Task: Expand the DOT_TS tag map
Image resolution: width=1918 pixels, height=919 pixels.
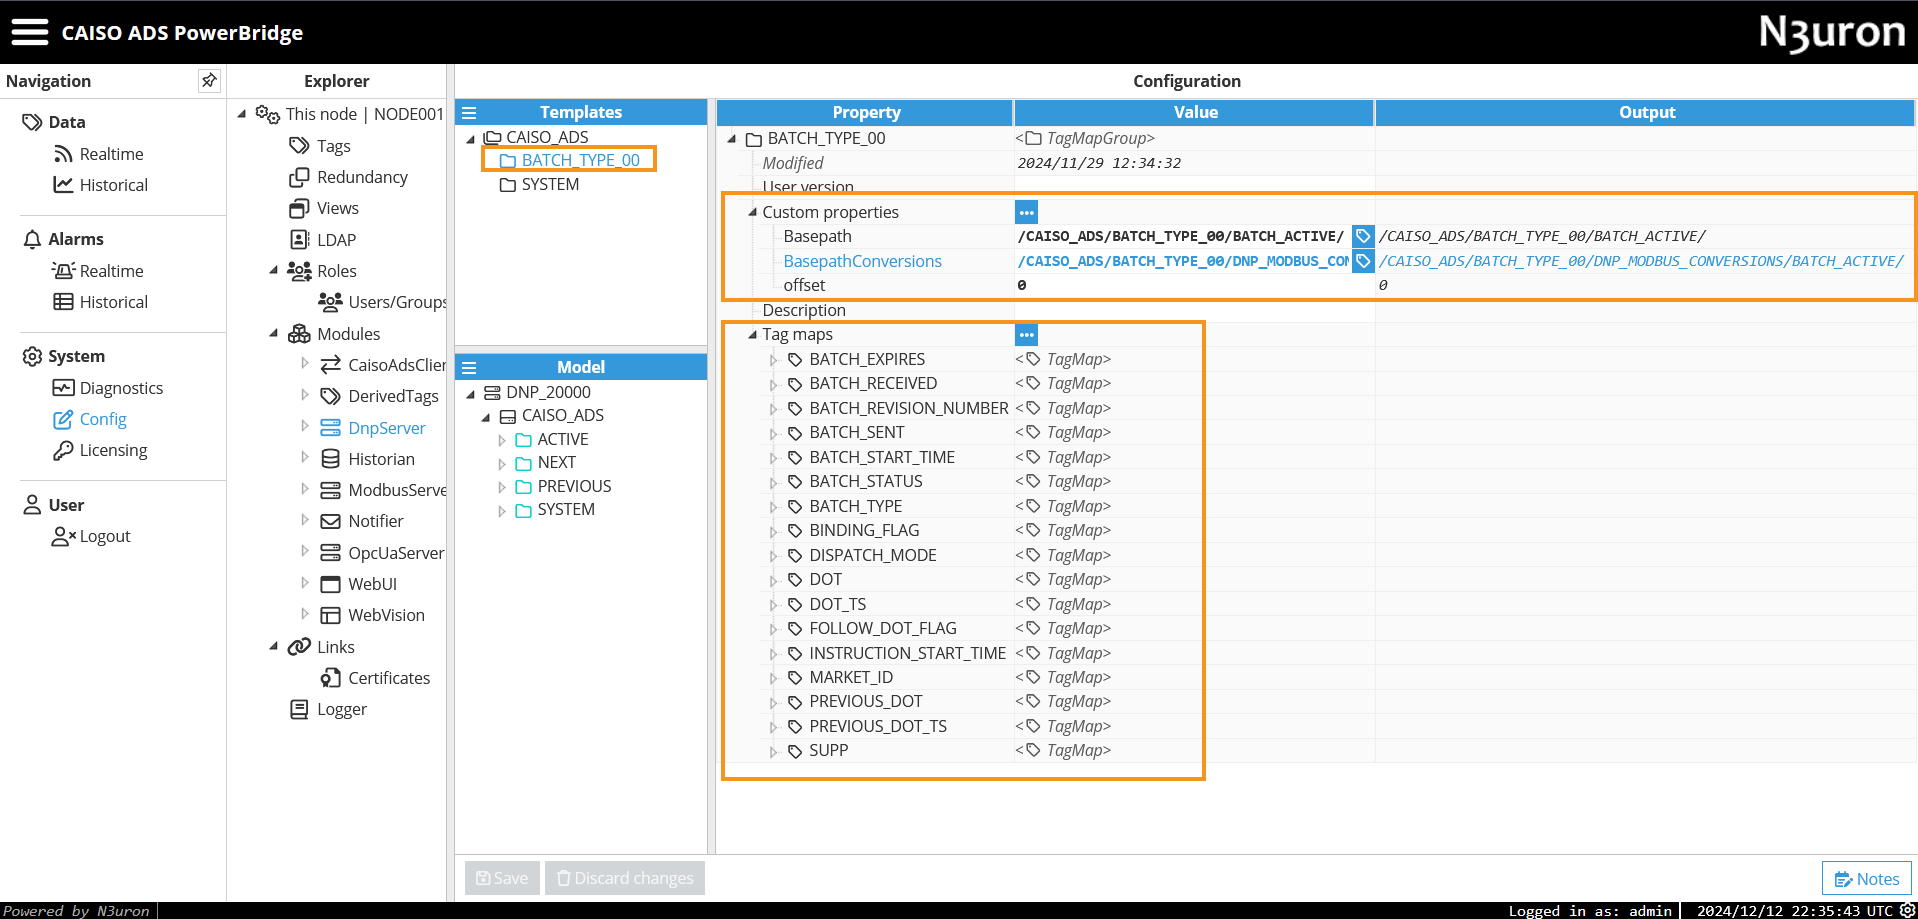Action: pos(773,605)
